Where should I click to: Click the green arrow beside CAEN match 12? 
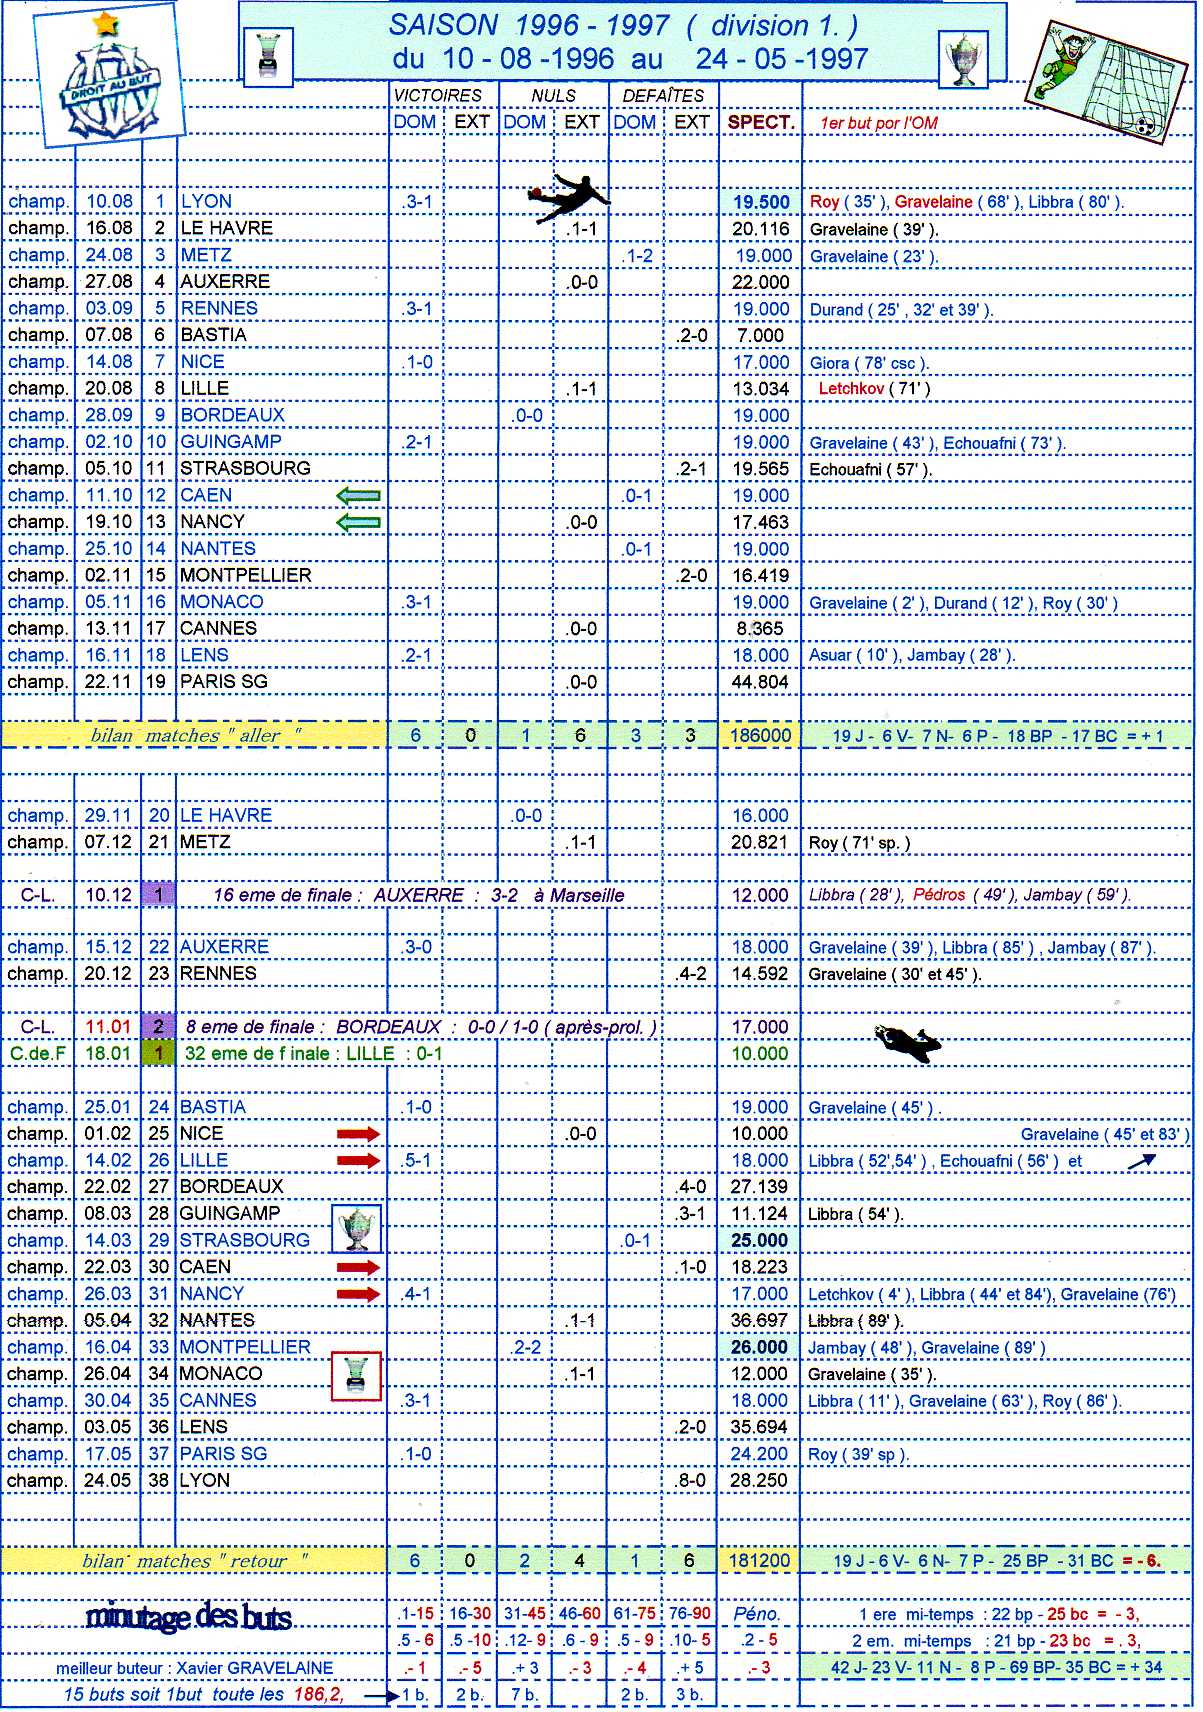[358, 495]
